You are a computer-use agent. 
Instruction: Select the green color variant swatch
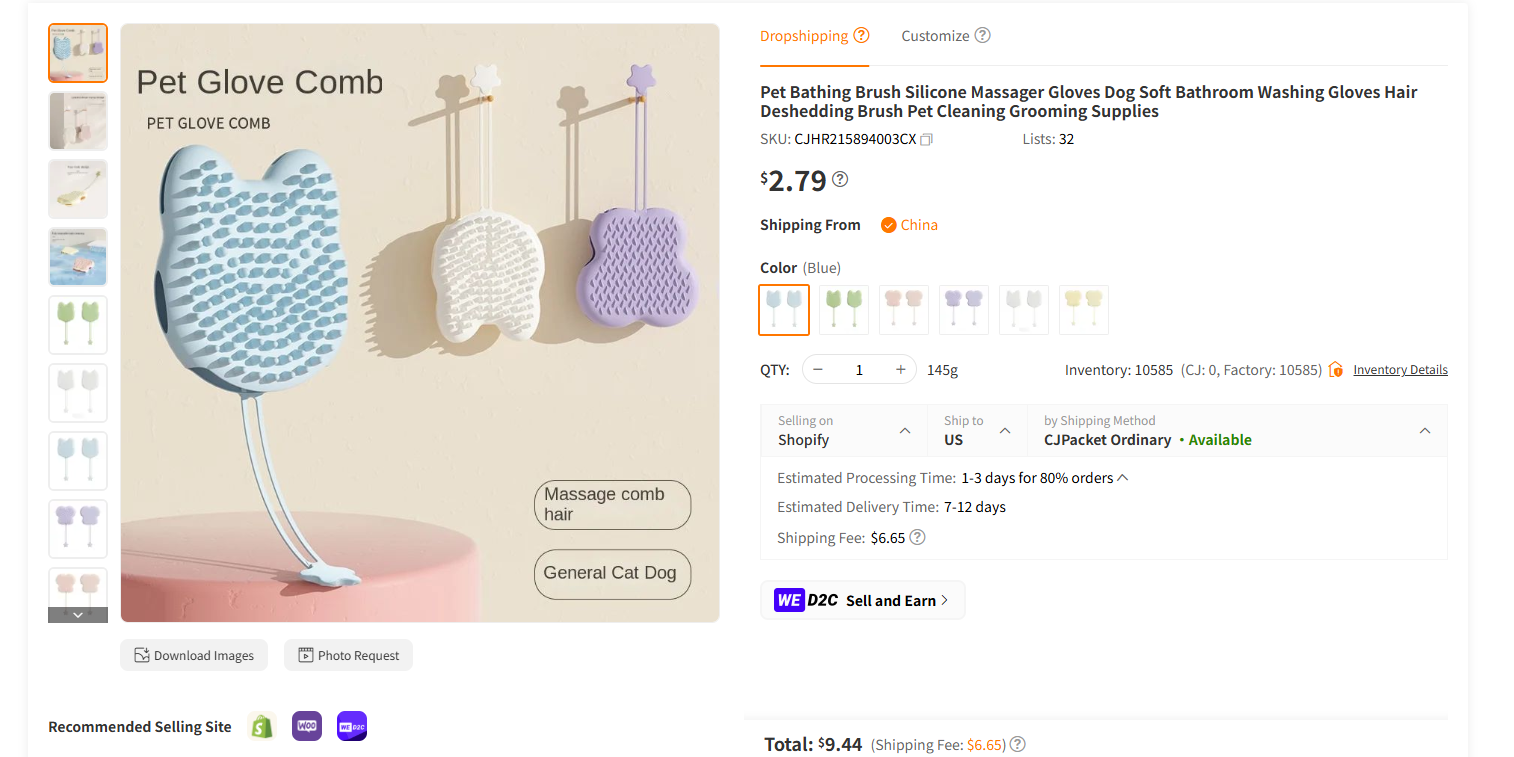pyautogui.click(x=843, y=310)
